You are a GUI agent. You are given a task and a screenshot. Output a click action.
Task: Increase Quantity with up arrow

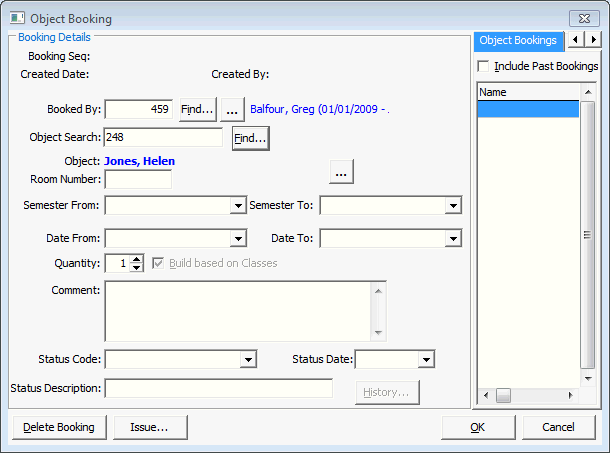coord(136,259)
